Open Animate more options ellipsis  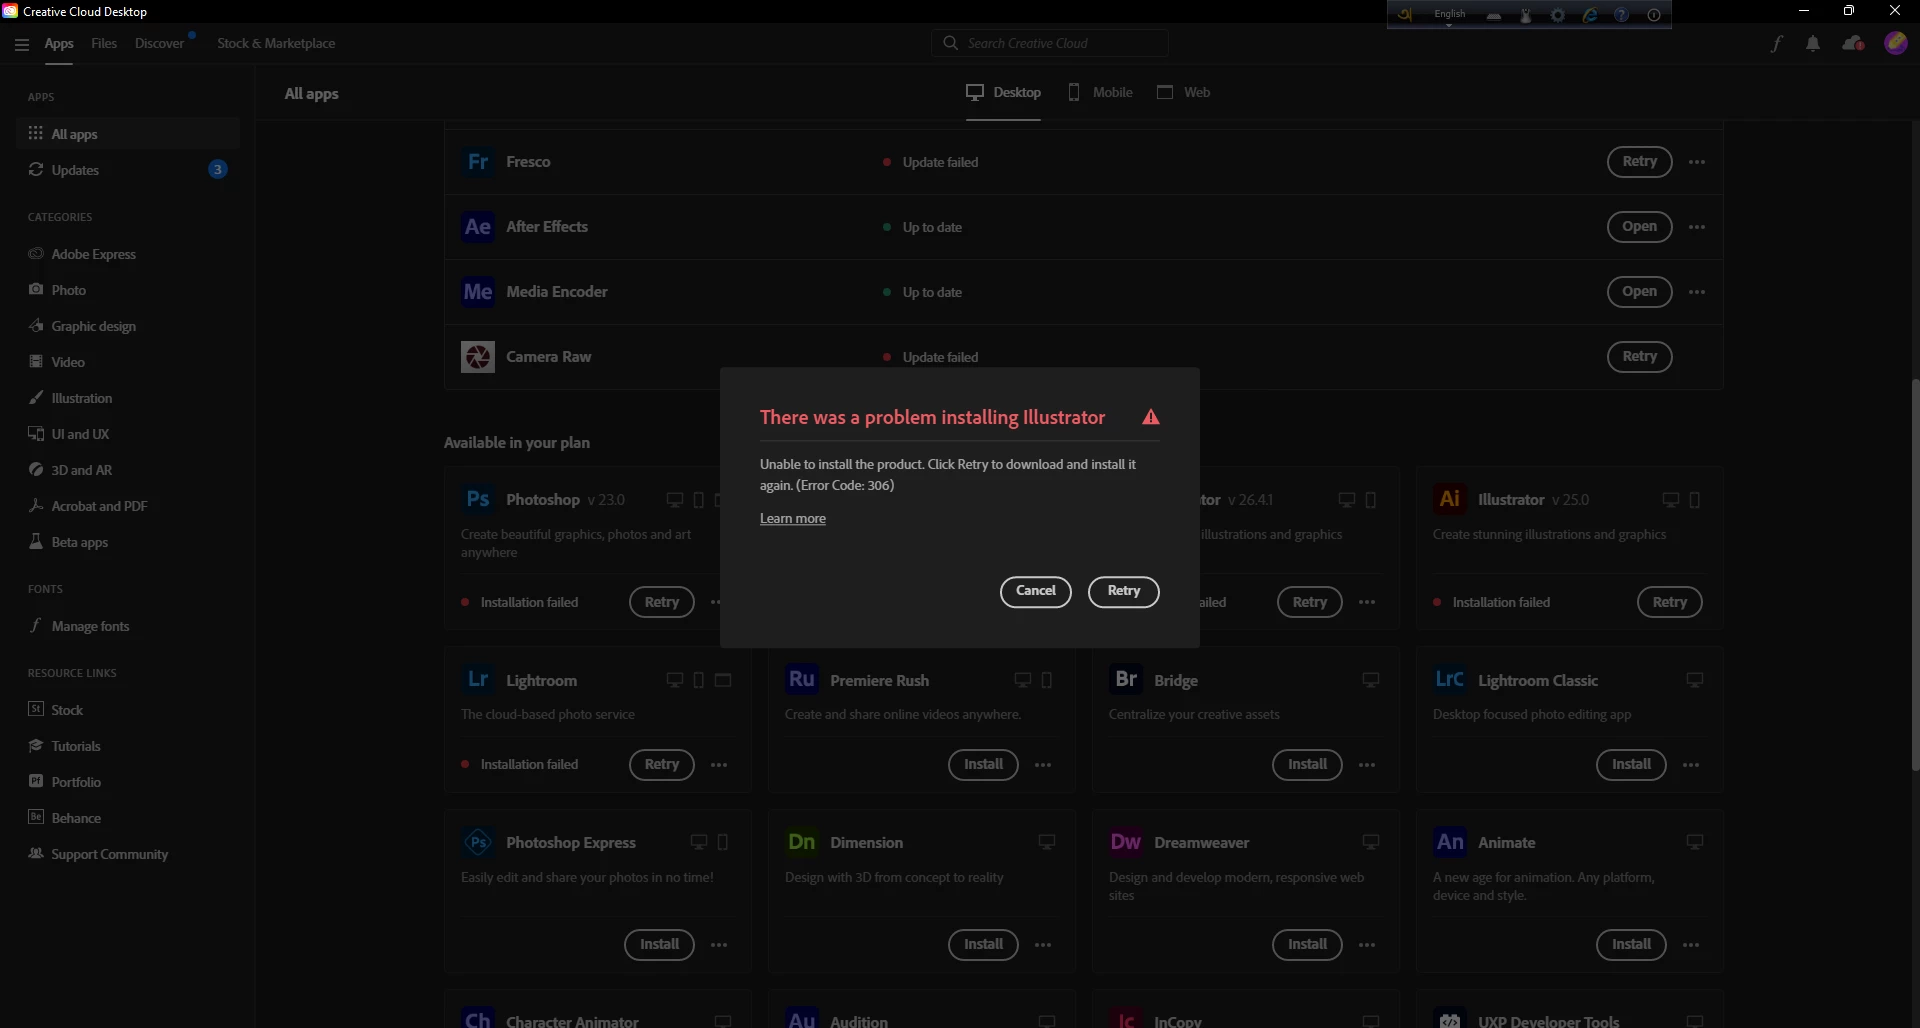point(1691,945)
